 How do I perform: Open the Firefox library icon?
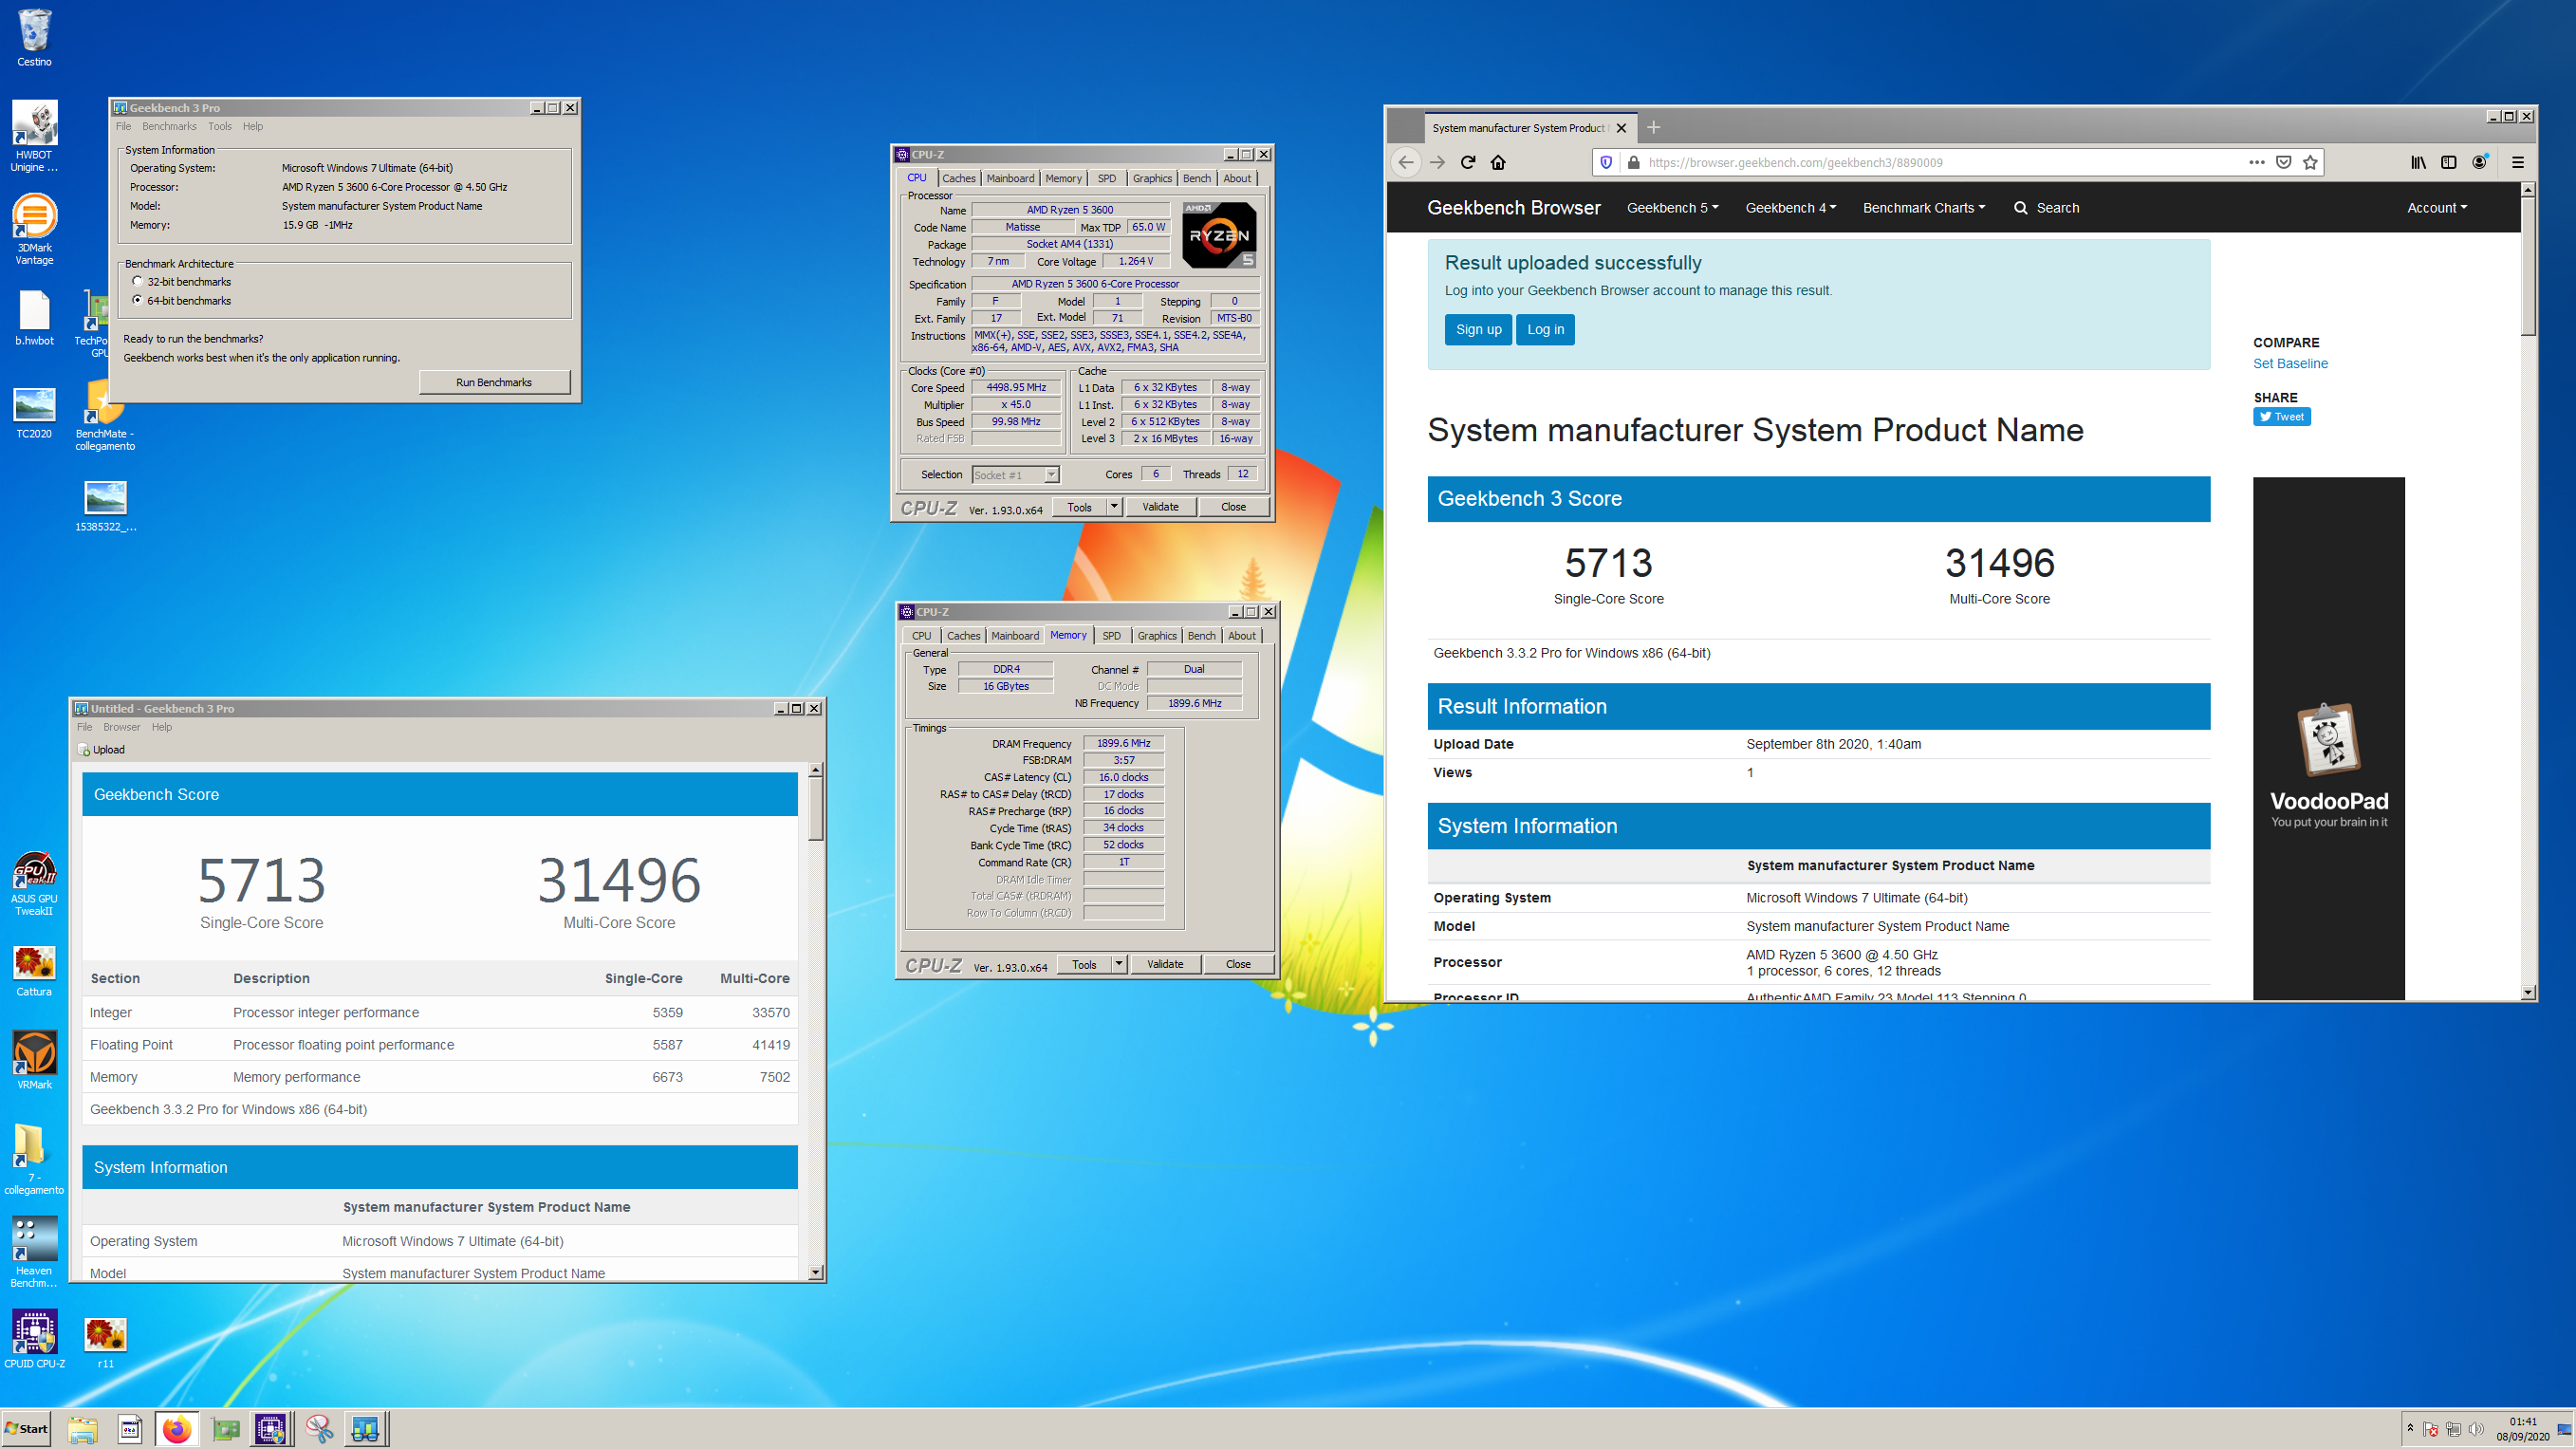[x=2418, y=162]
